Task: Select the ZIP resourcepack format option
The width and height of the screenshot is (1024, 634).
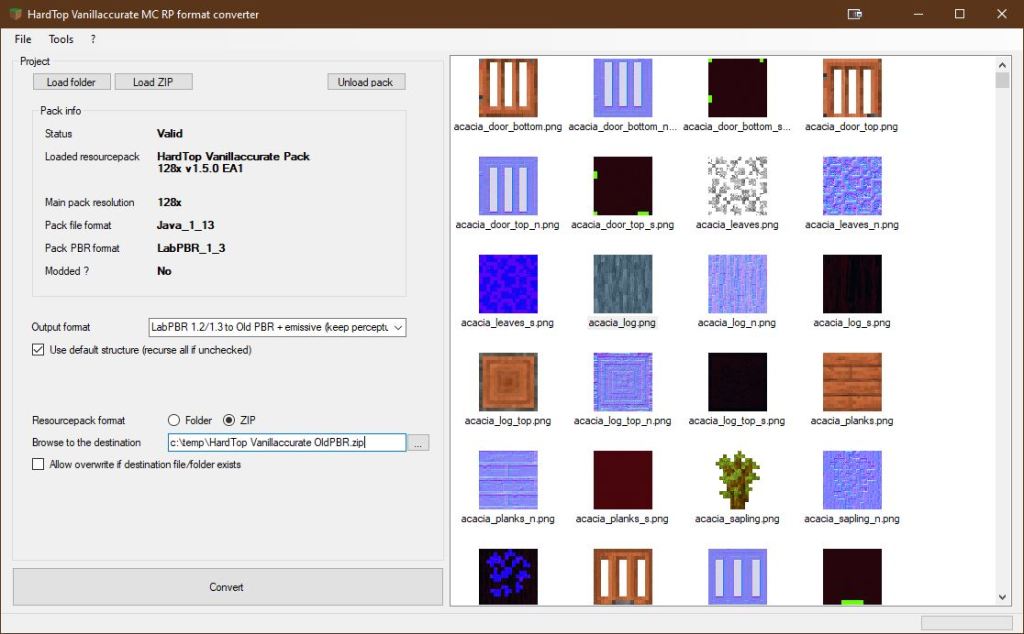Action: point(229,421)
